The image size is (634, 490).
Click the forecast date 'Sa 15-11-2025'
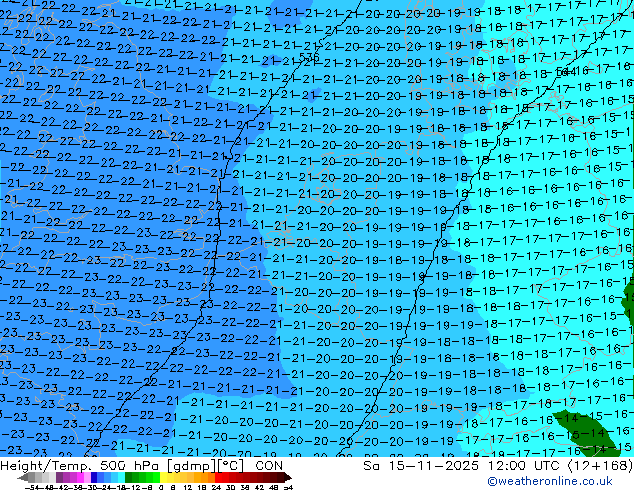coord(421,466)
